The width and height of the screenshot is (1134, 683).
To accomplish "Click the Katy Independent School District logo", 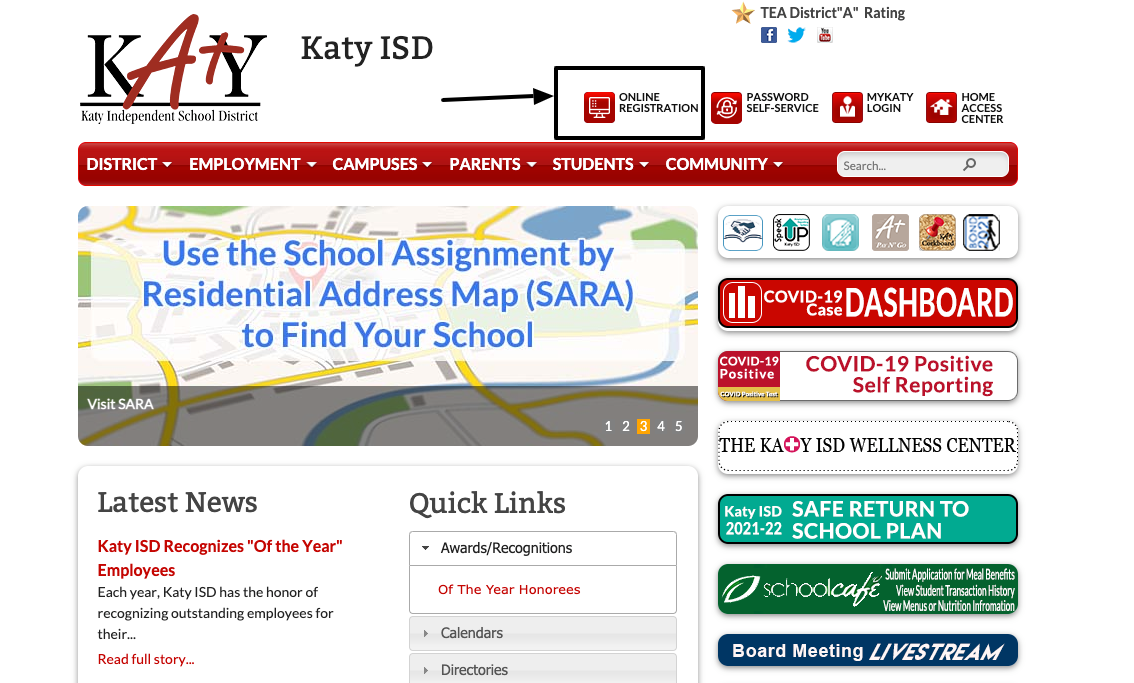I will coord(174,69).
